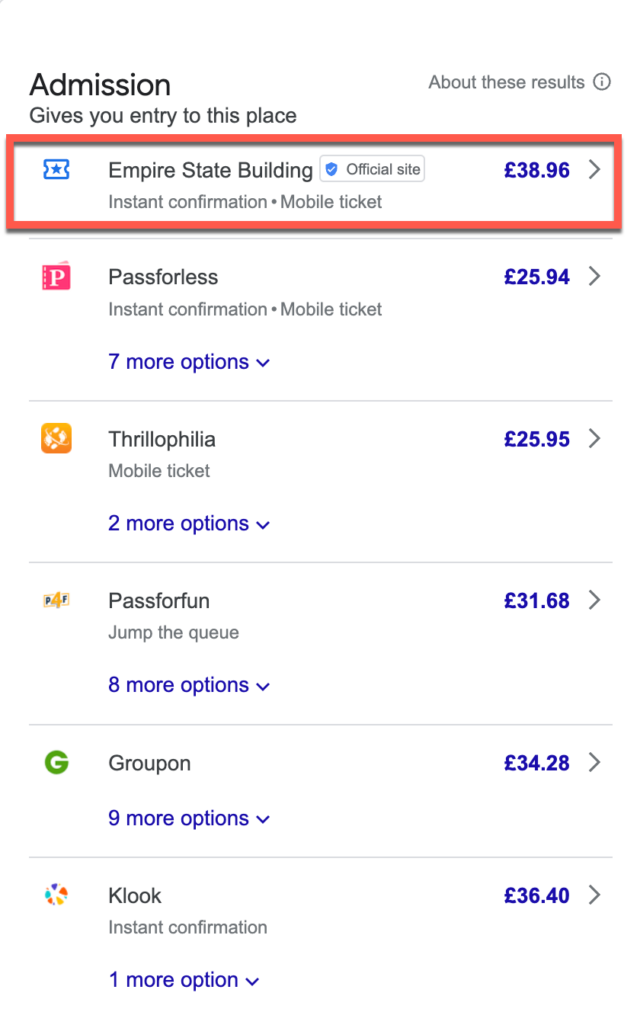Click the Empire State Building ticket icon
Image resolution: width=640 pixels, height=1012 pixels.
click(x=57, y=171)
